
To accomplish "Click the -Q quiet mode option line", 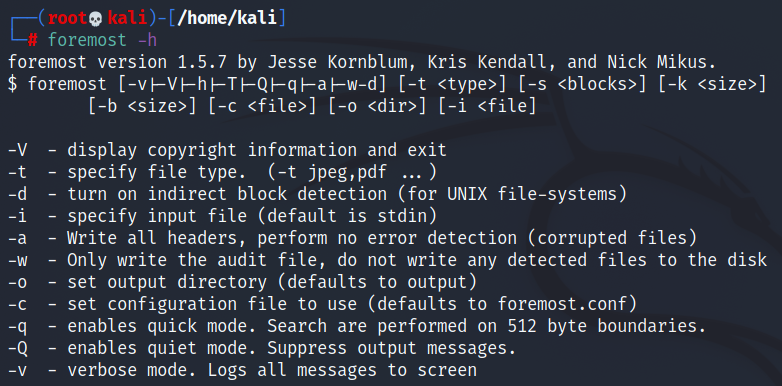I will point(262,348).
